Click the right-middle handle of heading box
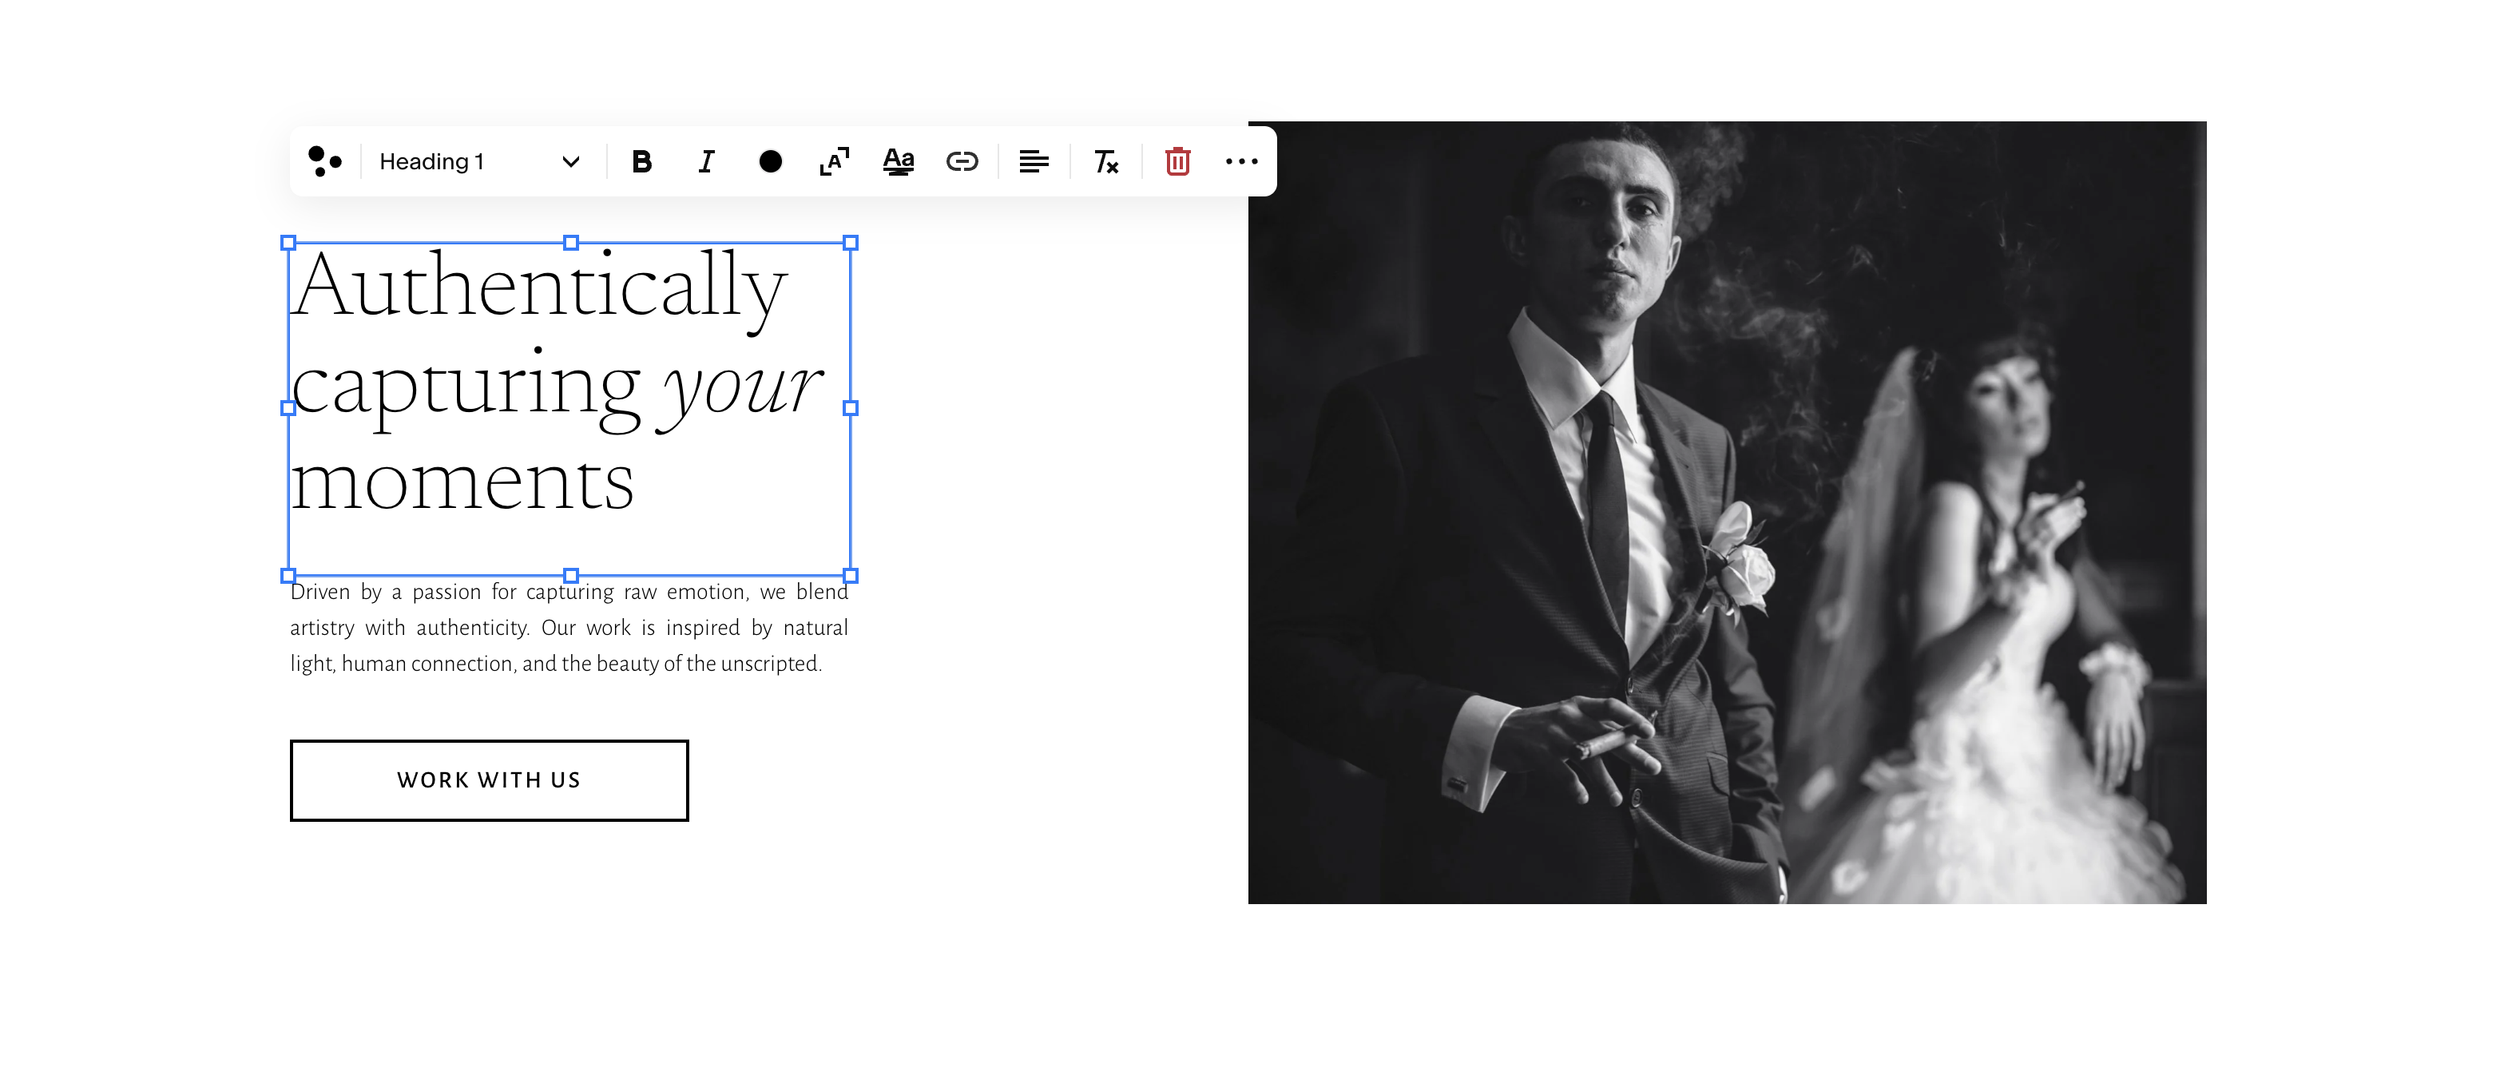This screenshot has height=1067, width=2500. point(851,408)
